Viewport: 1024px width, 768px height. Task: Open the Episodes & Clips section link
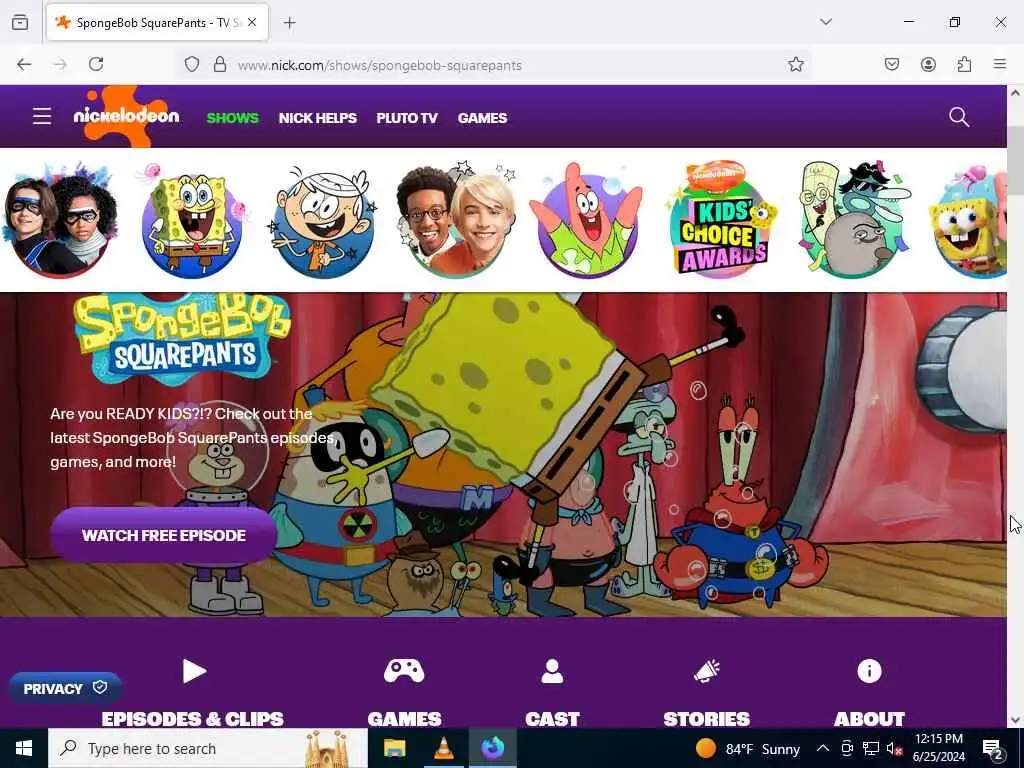point(193,719)
